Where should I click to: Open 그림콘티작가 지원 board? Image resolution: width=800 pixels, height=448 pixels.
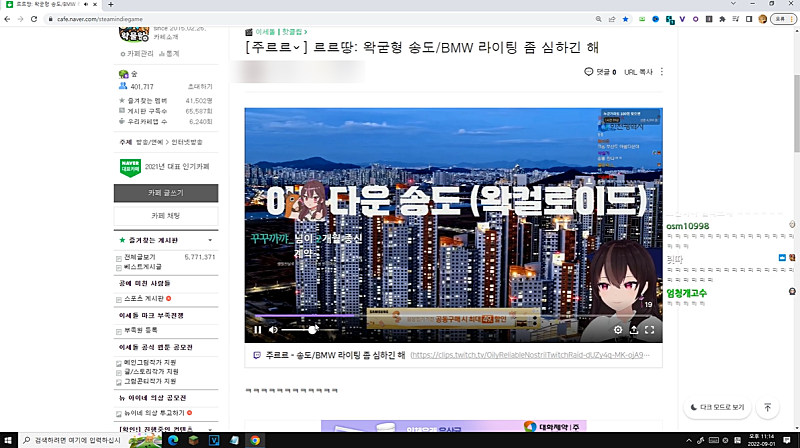[x=149, y=381]
